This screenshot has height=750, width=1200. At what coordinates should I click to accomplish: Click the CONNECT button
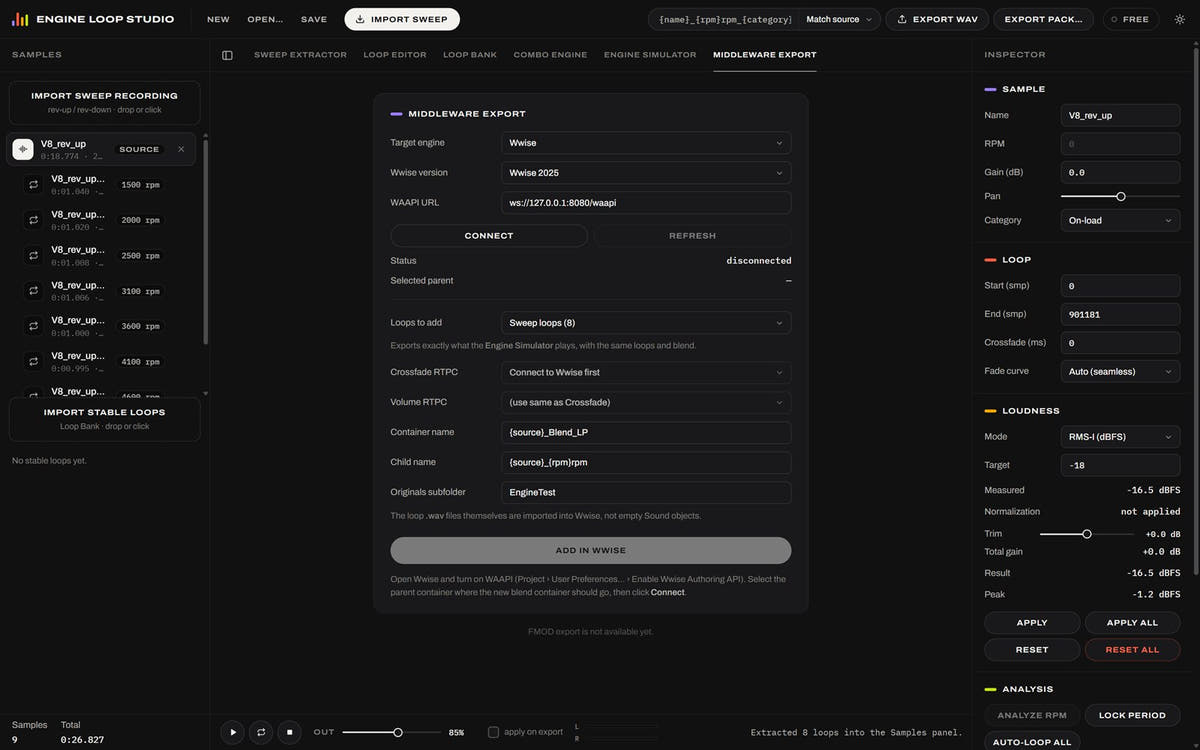coord(489,236)
